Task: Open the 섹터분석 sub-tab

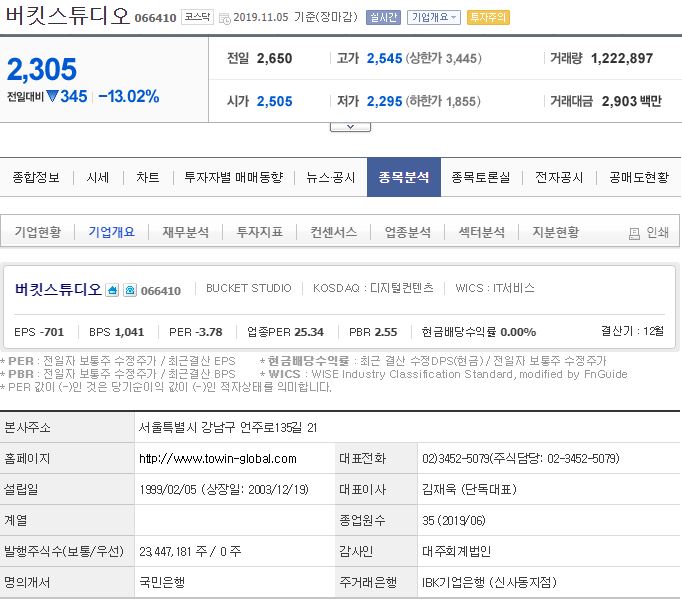Action: tap(481, 232)
